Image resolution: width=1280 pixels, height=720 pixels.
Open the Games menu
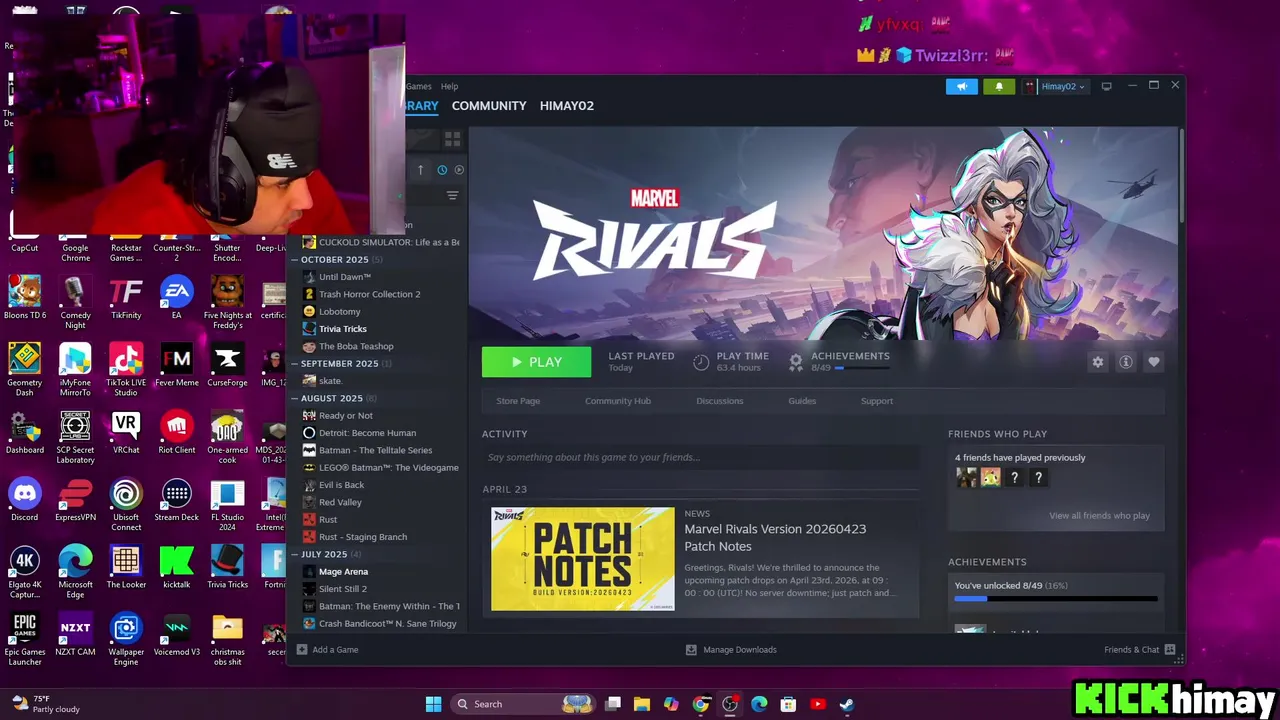[x=419, y=86]
